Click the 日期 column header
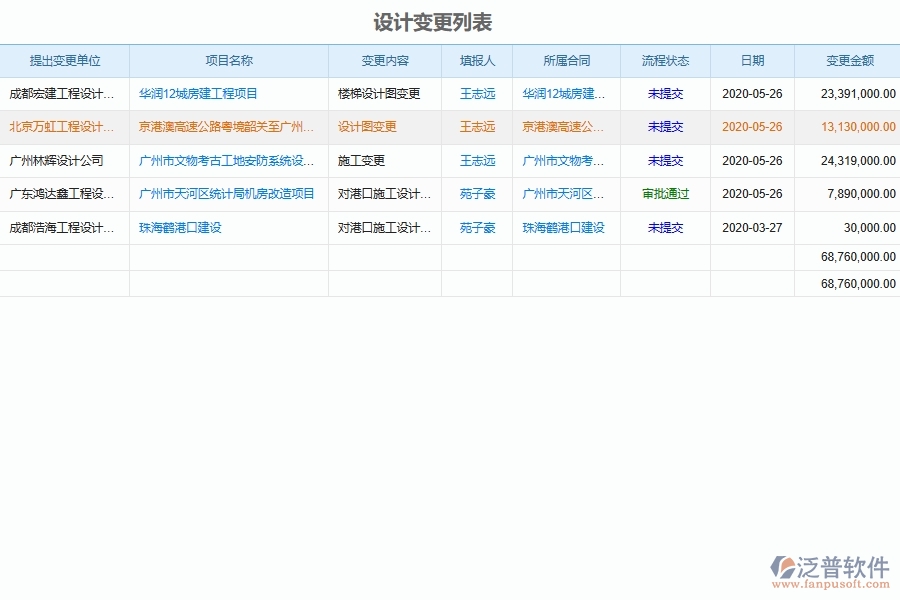Viewport: 900px width, 600px height. point(753,60)
